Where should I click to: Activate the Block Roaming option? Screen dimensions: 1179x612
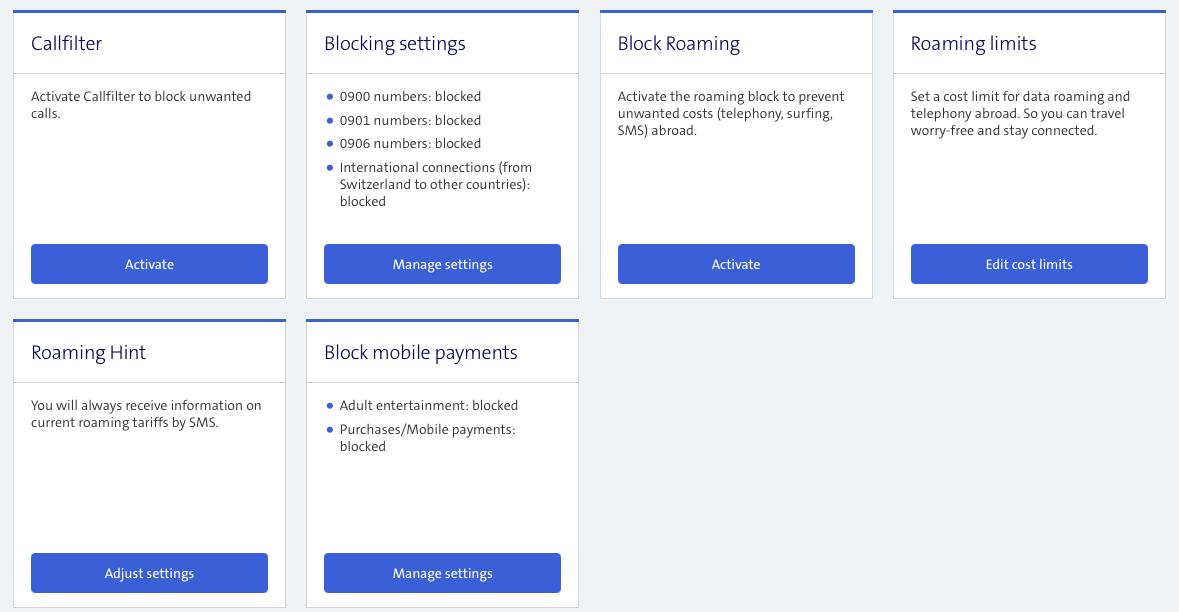[735, 264]
